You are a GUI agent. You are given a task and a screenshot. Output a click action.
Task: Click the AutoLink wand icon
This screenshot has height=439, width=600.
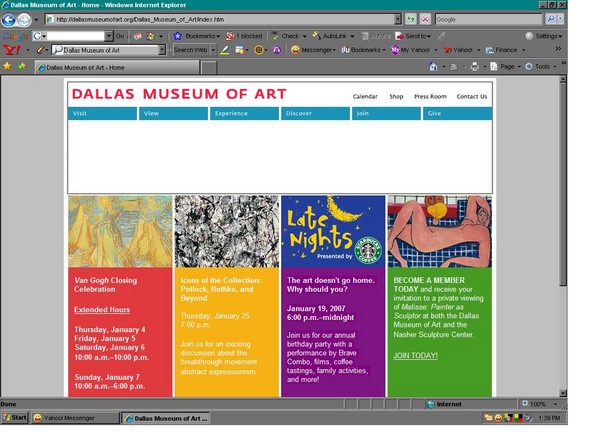point(316,36)
